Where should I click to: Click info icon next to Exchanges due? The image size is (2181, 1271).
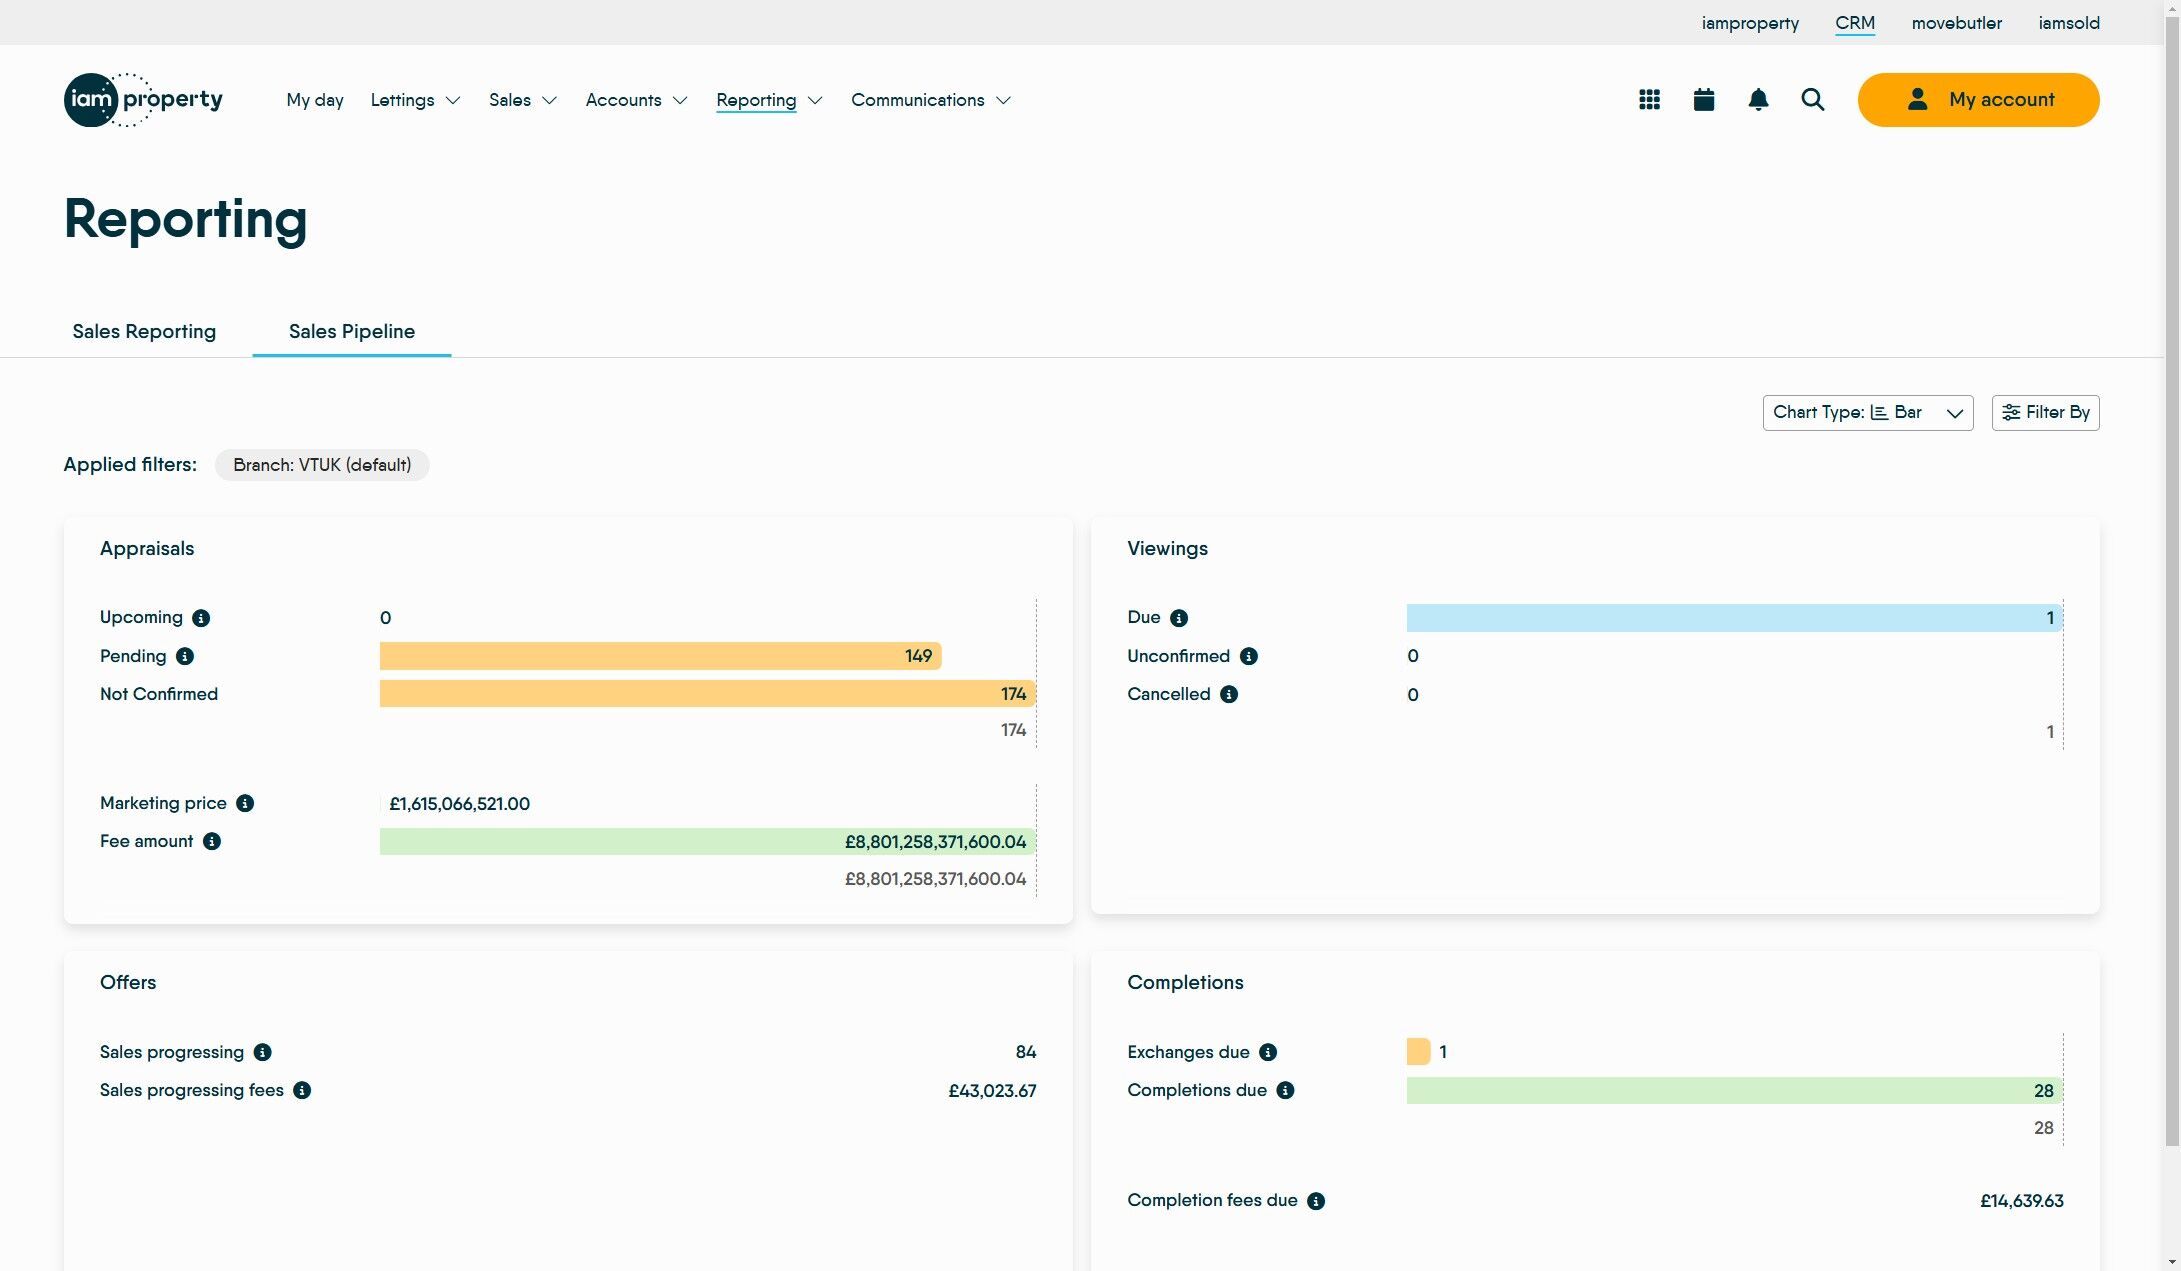tap(1268, 1052)
